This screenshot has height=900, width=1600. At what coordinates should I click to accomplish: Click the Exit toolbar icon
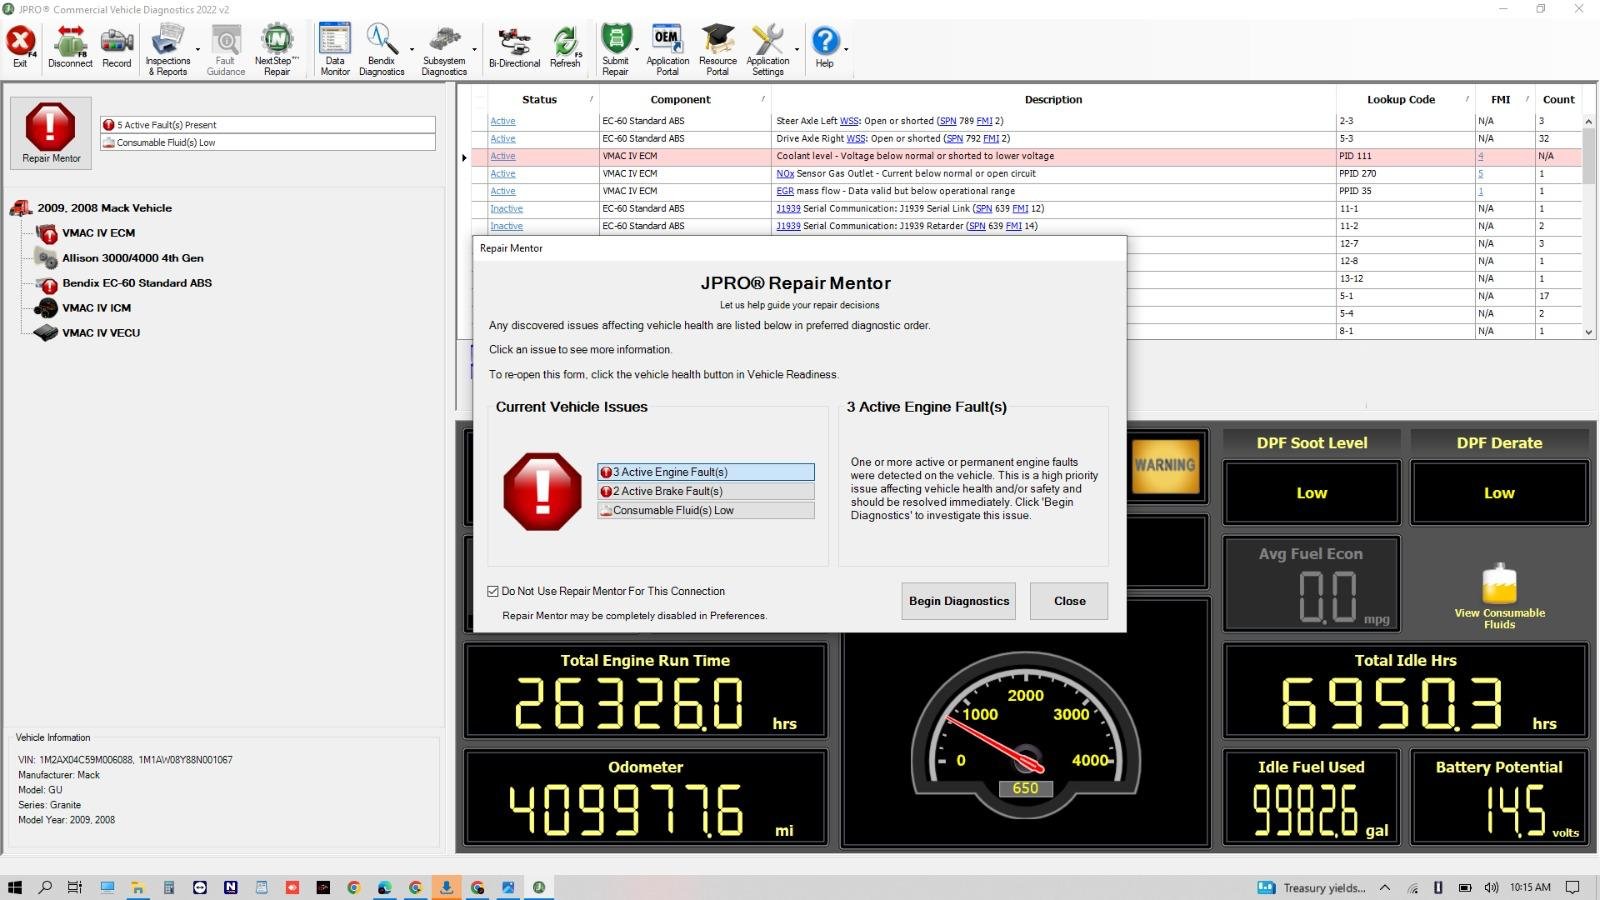(x=20, y=47)
